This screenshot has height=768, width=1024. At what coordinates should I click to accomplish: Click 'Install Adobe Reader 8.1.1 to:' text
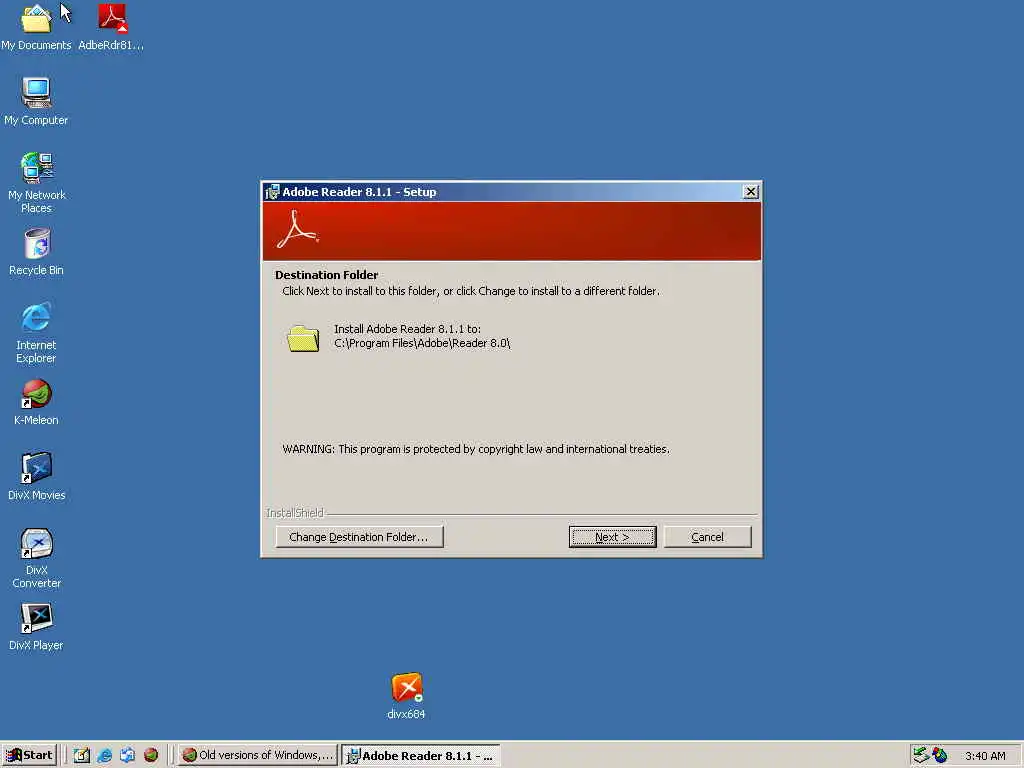pyautogui.click(x=408, y=329)
